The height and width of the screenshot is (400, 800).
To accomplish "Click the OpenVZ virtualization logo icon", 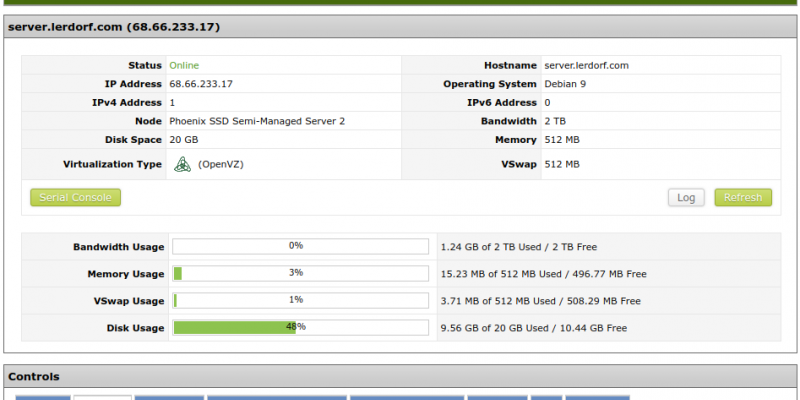I will (182, 164).
